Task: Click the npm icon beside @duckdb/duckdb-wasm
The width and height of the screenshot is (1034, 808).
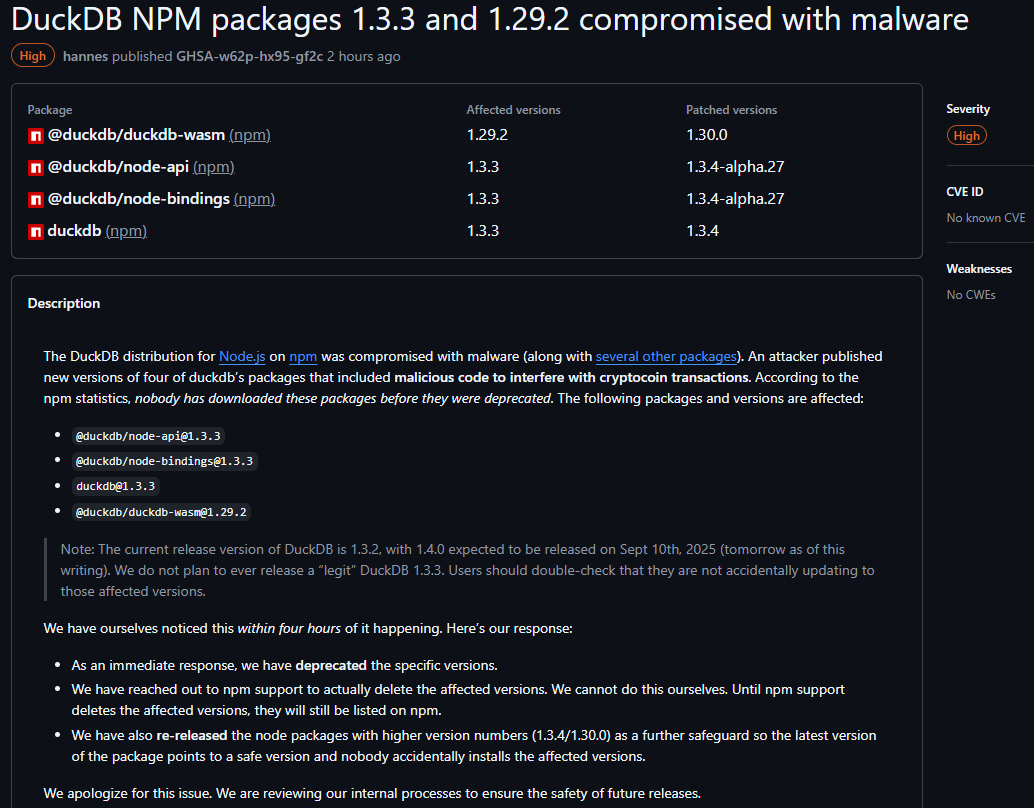Action: click(35, 135)
